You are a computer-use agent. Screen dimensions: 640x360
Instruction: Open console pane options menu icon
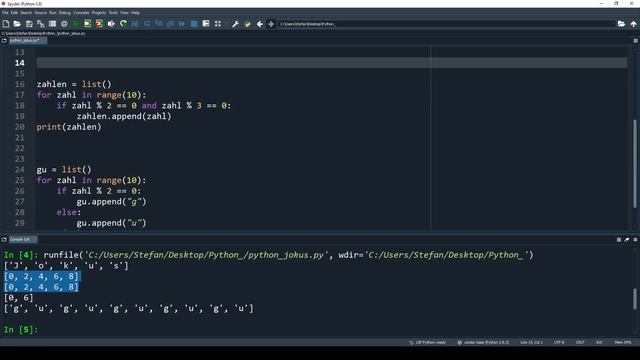click(x=636, y=240)
